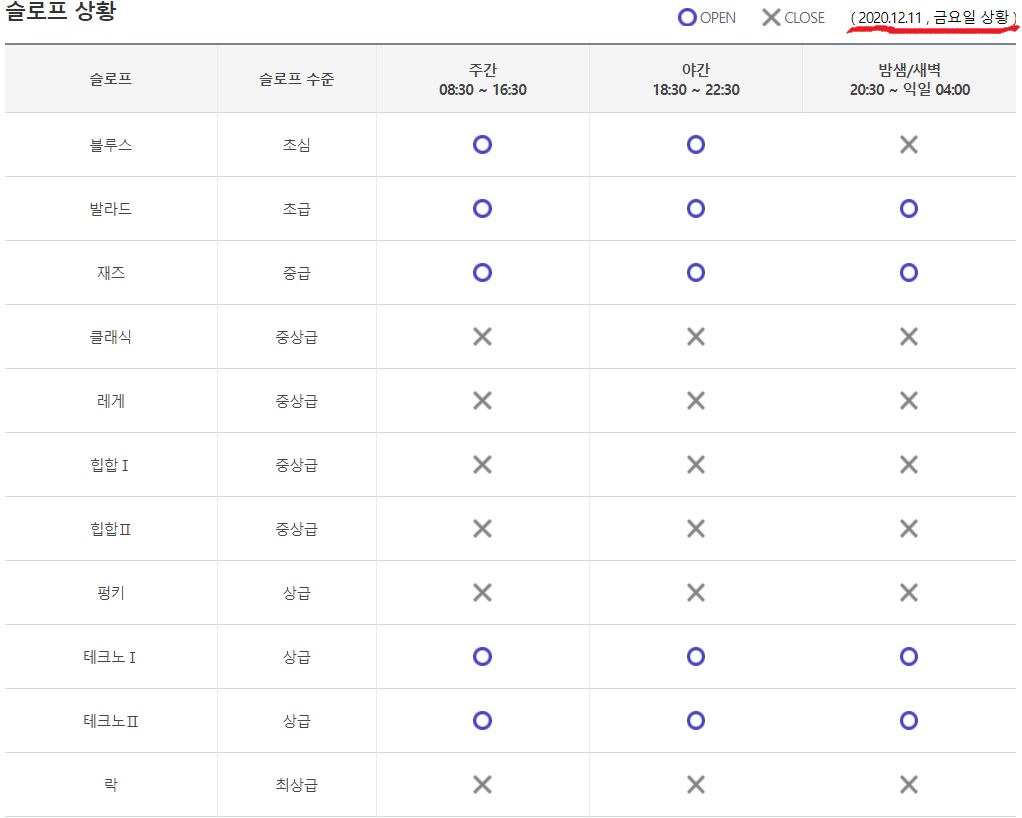Click the X mark for 펑키 야간

pos(696,593)
